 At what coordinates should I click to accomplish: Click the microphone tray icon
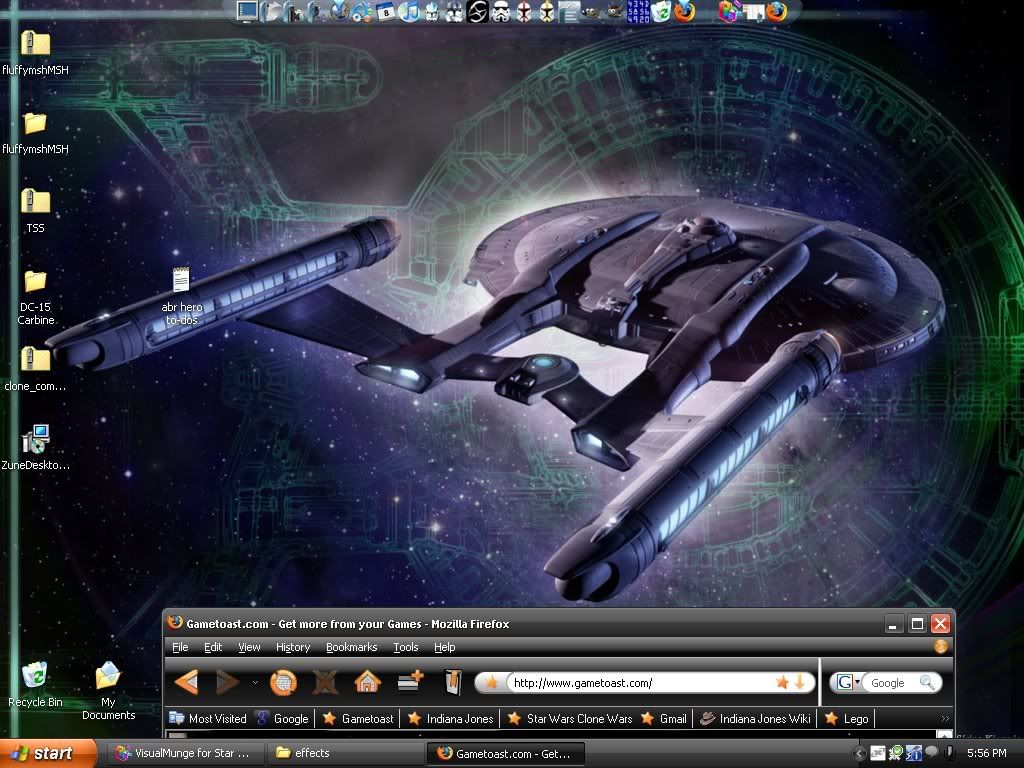coord(949,753)
